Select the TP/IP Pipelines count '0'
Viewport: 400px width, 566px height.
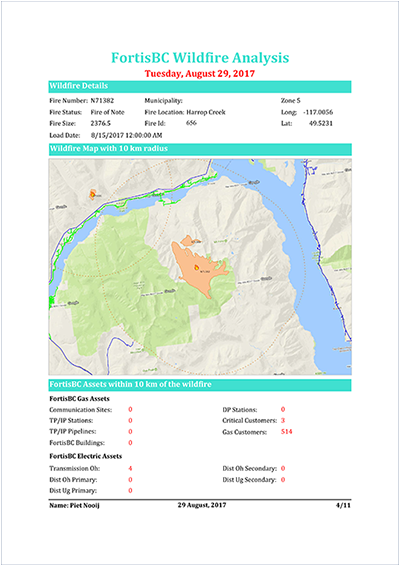coord(130,431)
